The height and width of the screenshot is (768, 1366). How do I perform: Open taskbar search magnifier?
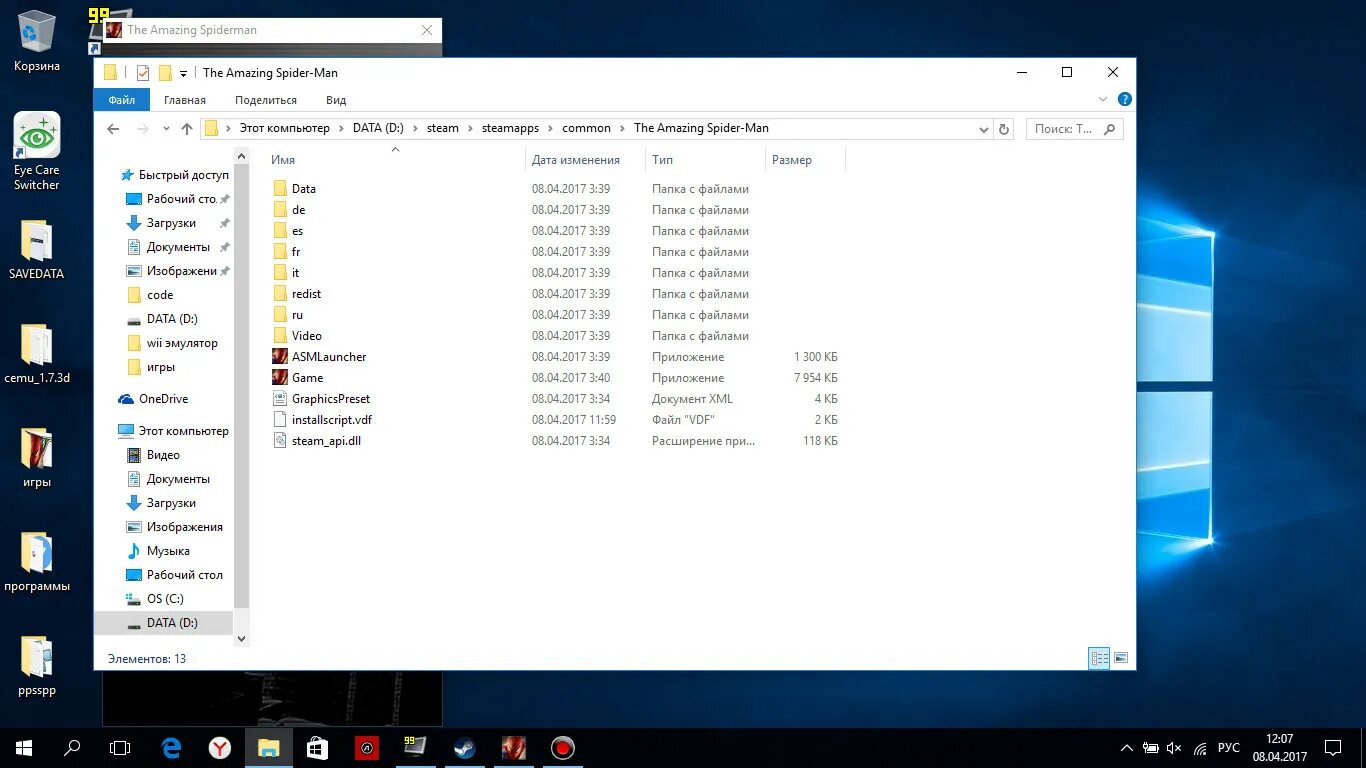(x=72, y=748)
